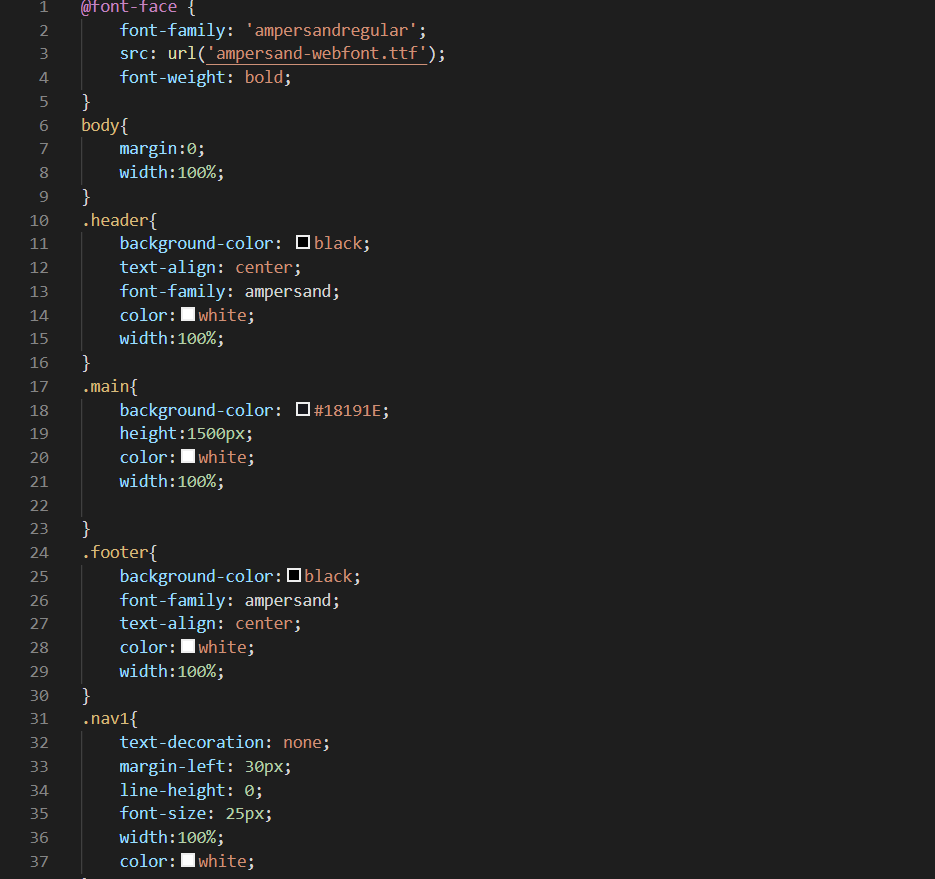Click 'text-align: center;' on line 27
Viewport: 935px width, 879px height.
click(210, 624)
